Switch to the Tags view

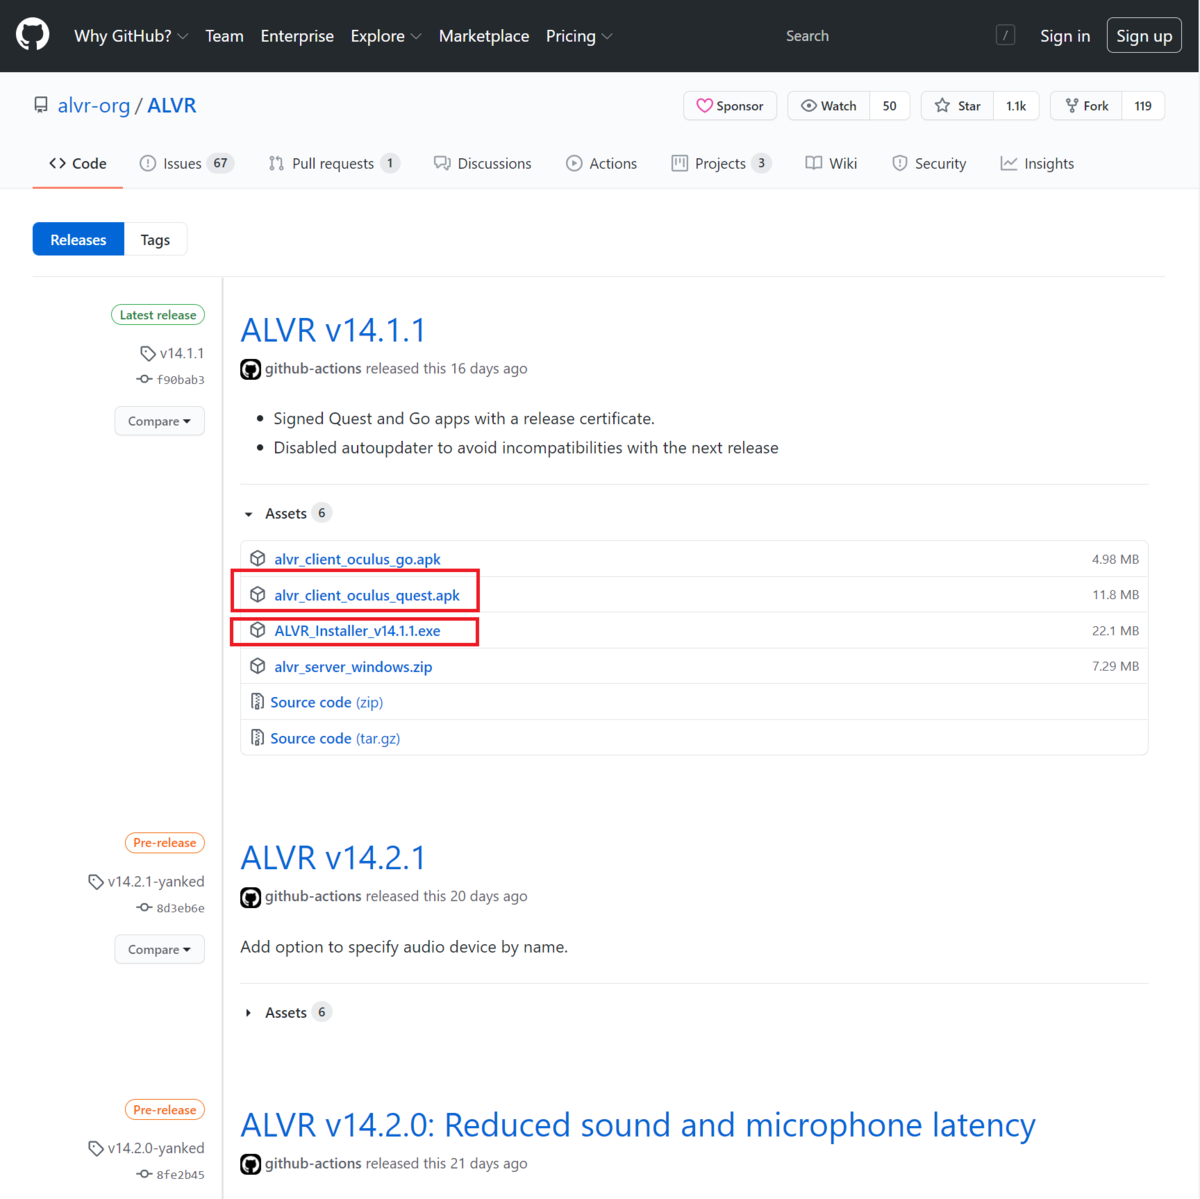(155, 240)
